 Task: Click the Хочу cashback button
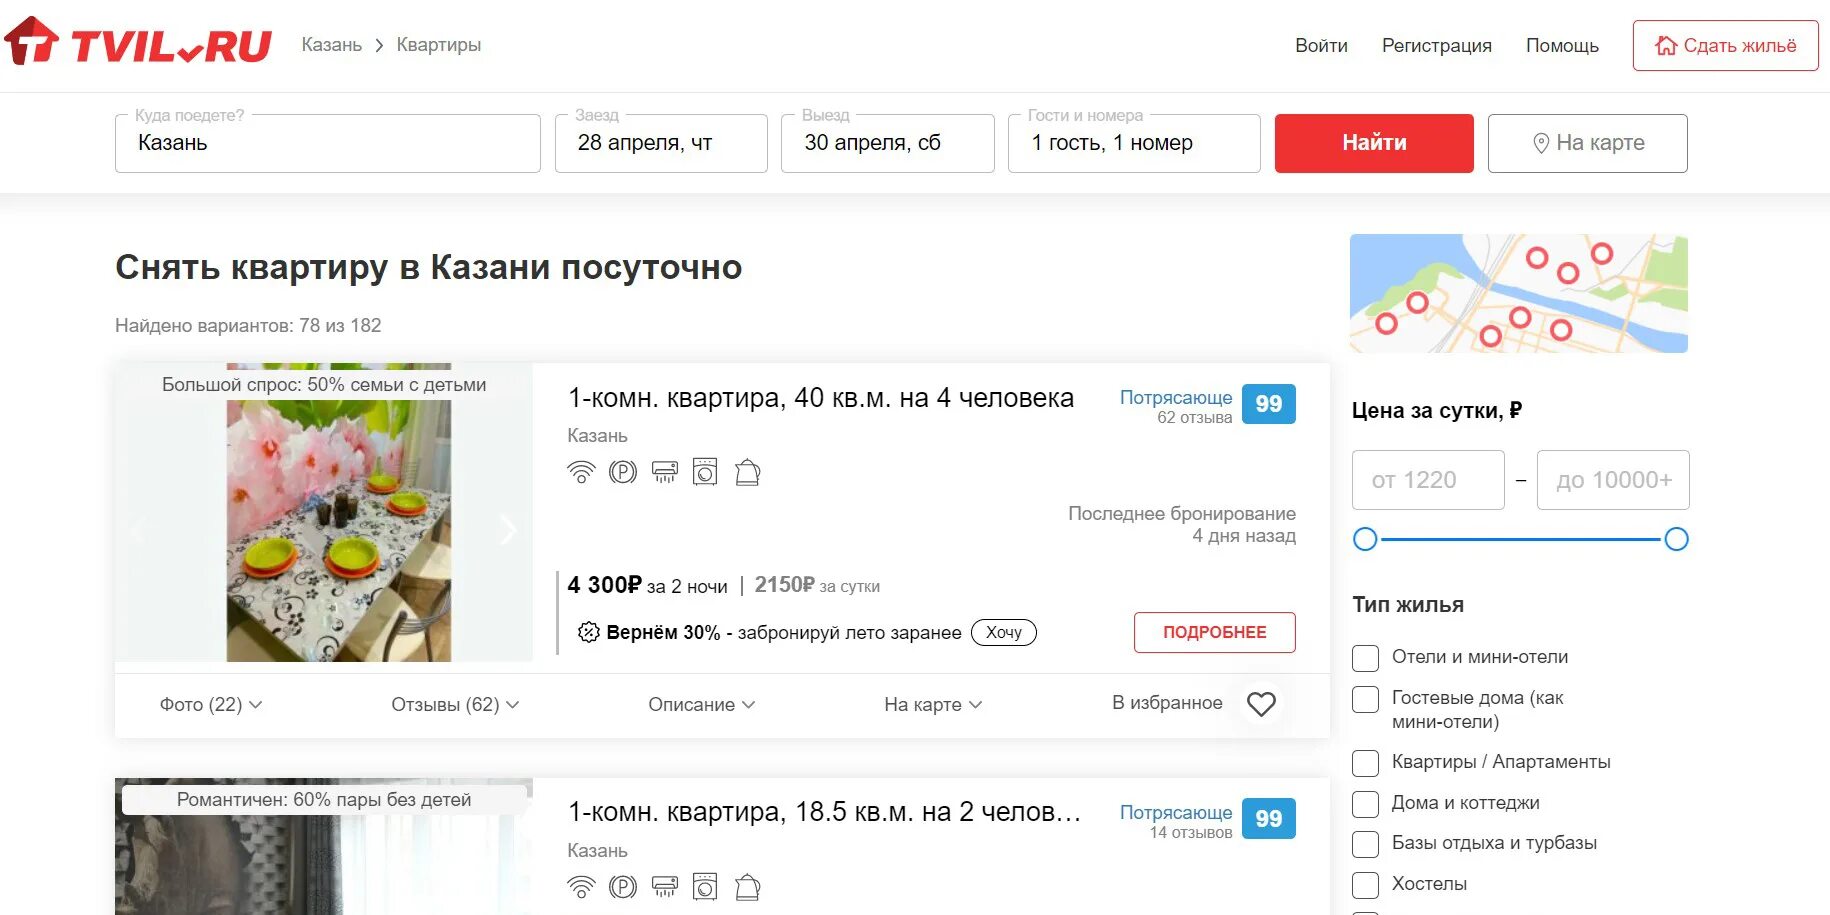pyautogui.click(x=1004, y=632)
